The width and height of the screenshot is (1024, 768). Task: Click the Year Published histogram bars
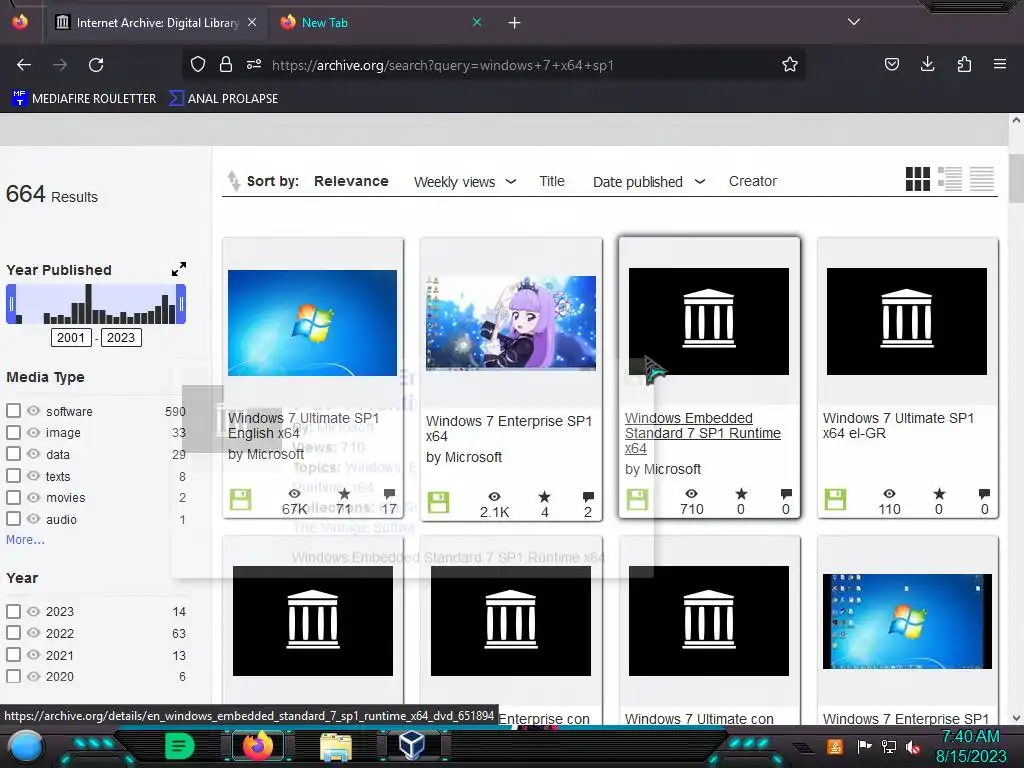point(96,304)
